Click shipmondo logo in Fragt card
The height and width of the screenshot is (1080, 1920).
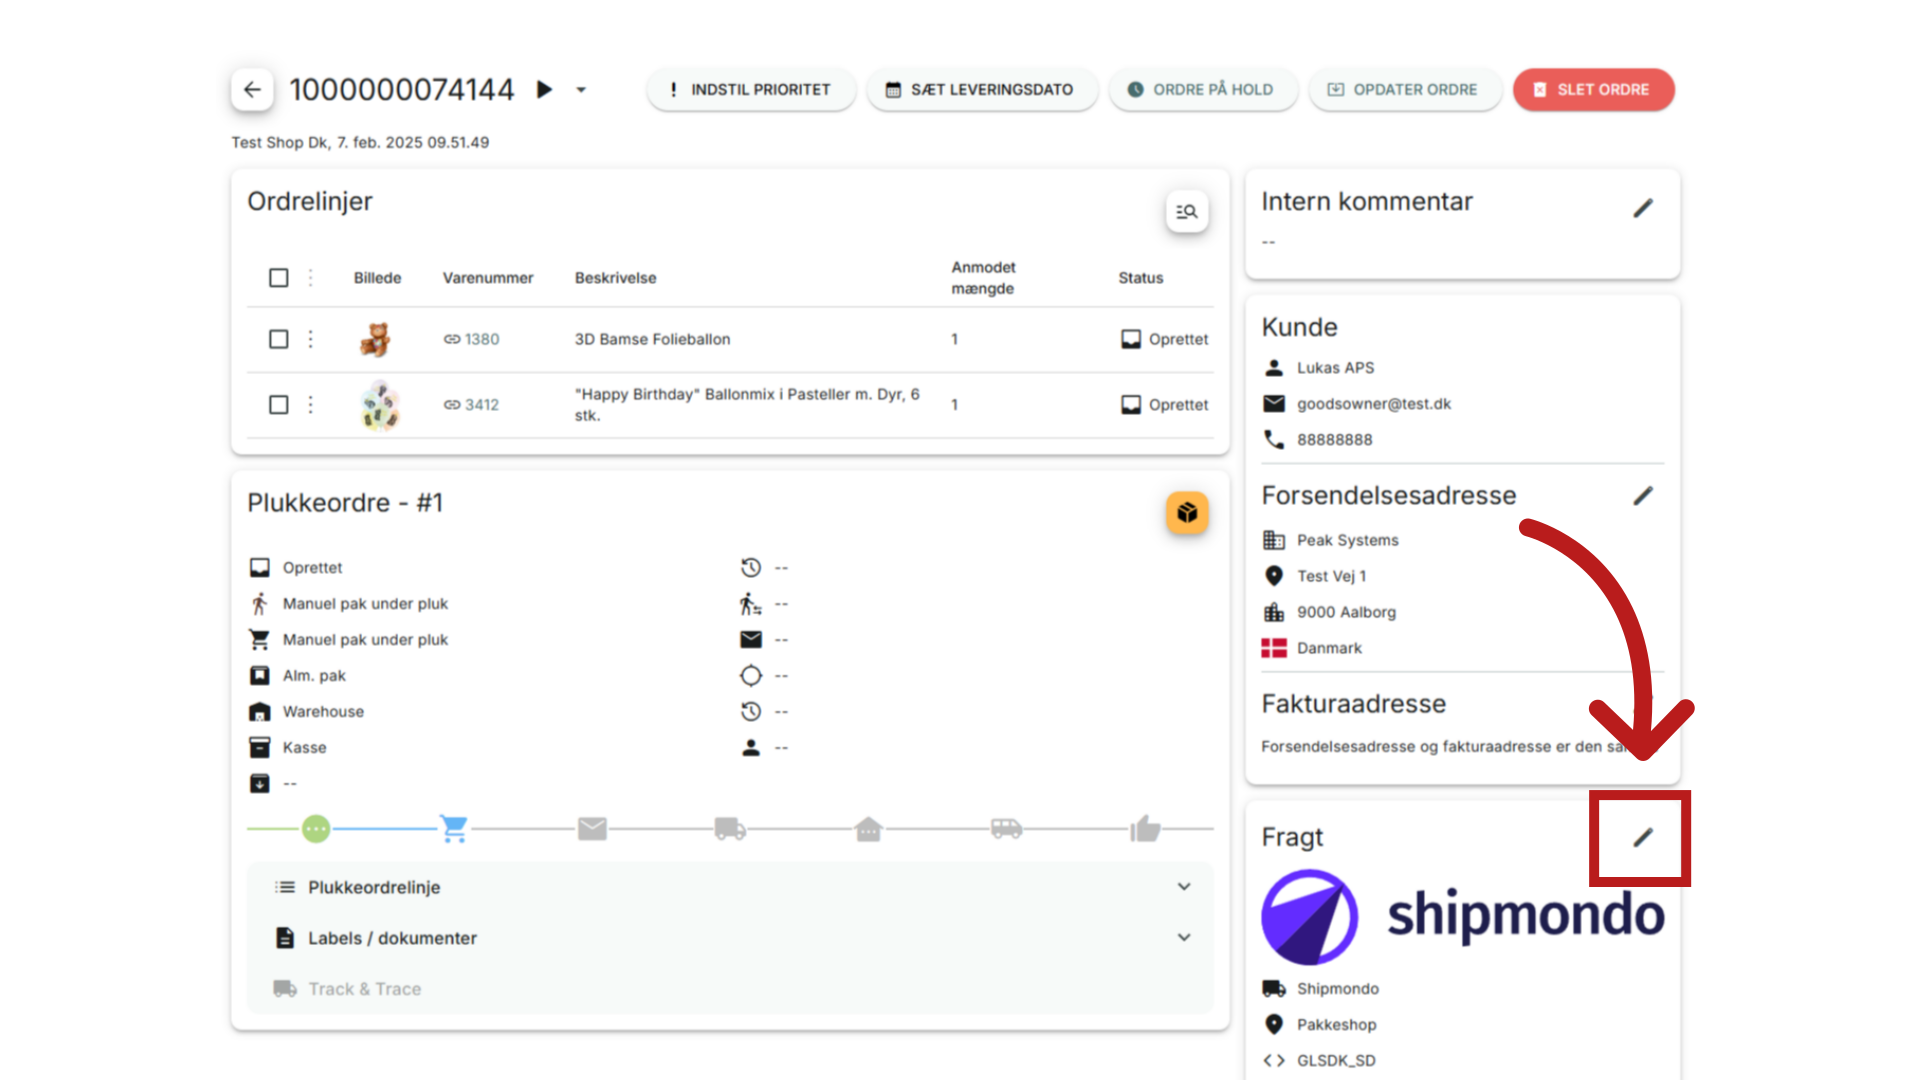(1463, 916)
